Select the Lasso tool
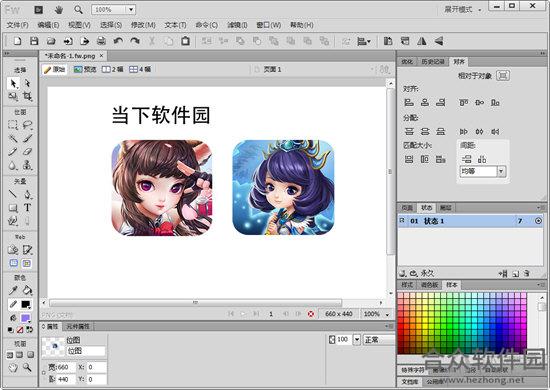Viewport: 550px width, 390px height. (x=27, y=125)
